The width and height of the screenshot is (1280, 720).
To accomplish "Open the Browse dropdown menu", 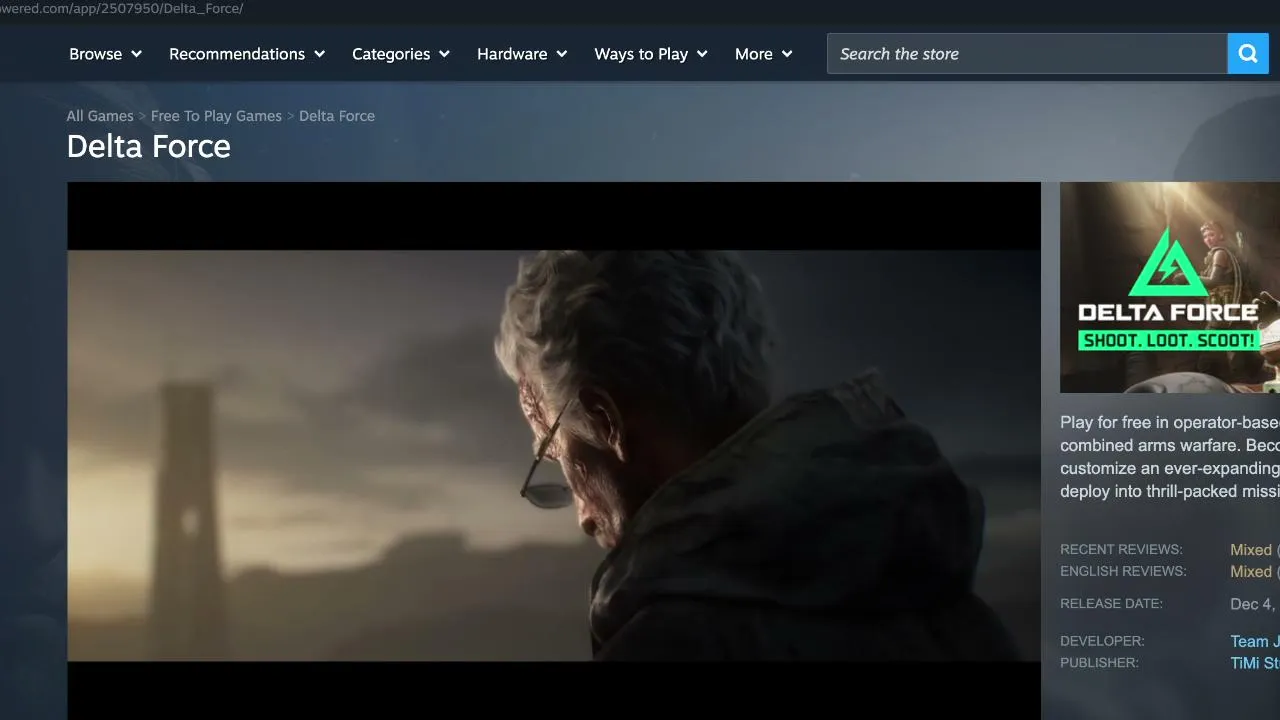I will point(106,54).
